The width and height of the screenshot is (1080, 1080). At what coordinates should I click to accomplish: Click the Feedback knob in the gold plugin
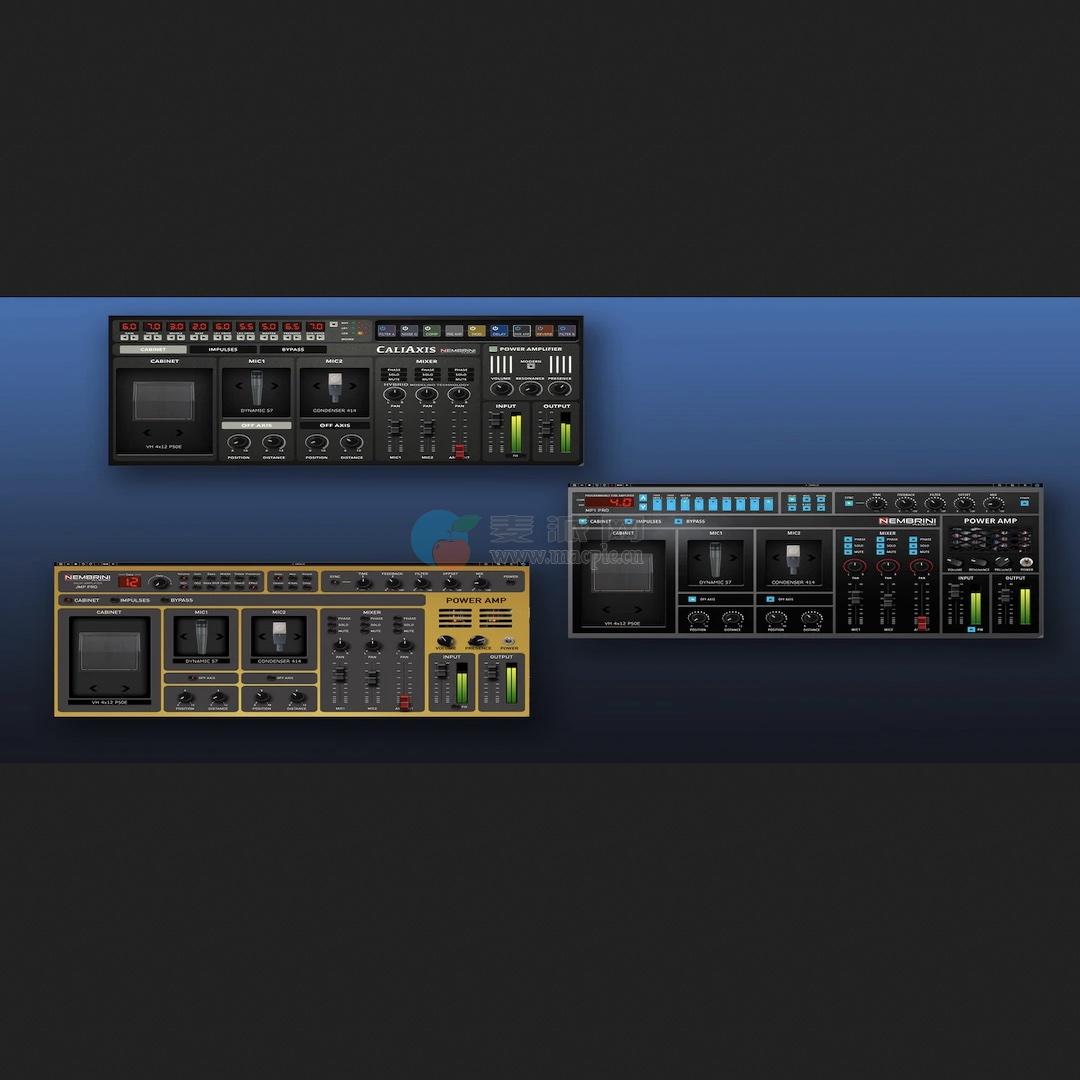(x=392, y=583)
